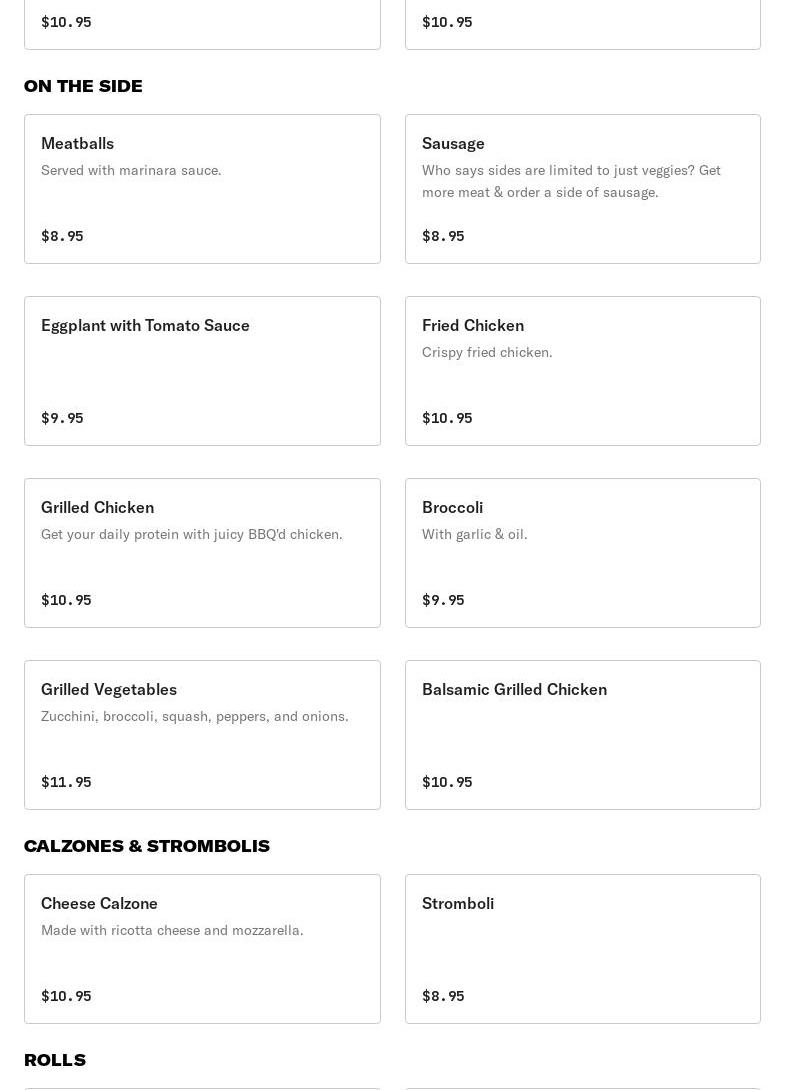Open the Grilled Chicken item card

pos(202,553)
